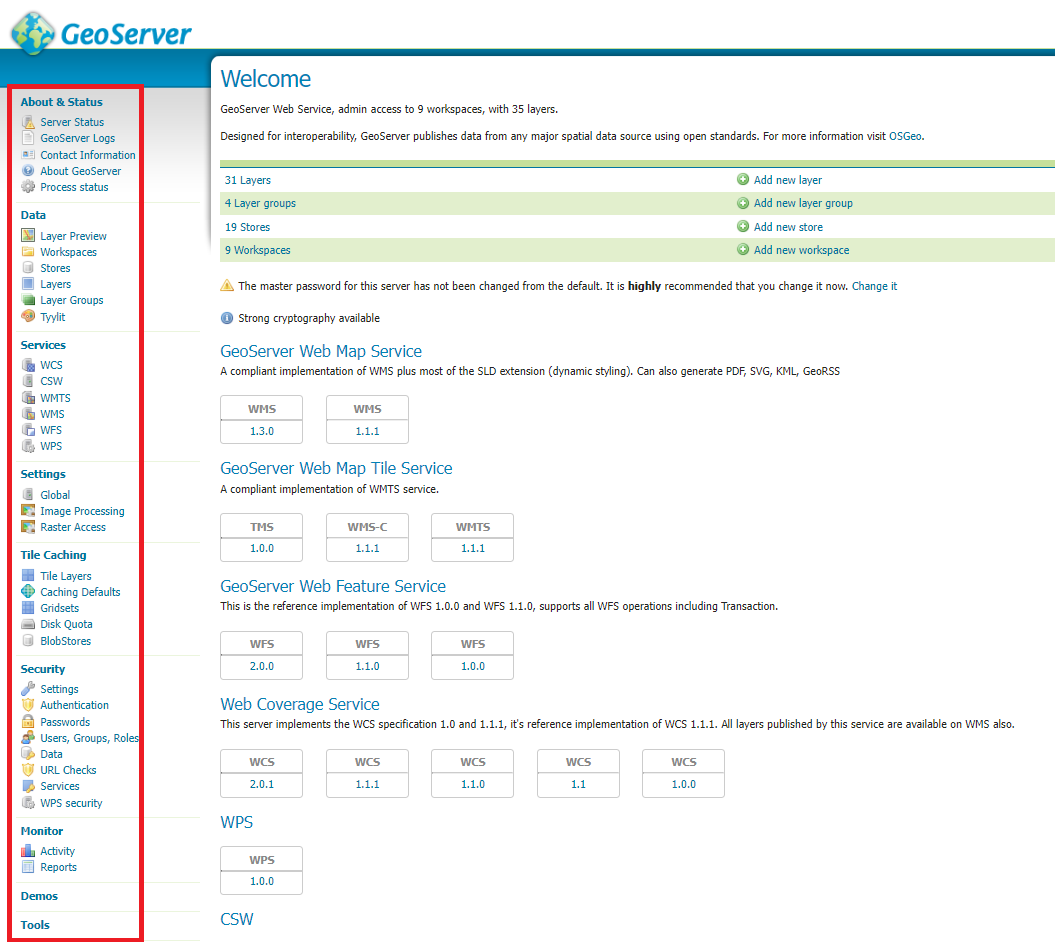Open the Layer Groups menu item
Viewport: 1055px width, 942px height.
point(72,300)
